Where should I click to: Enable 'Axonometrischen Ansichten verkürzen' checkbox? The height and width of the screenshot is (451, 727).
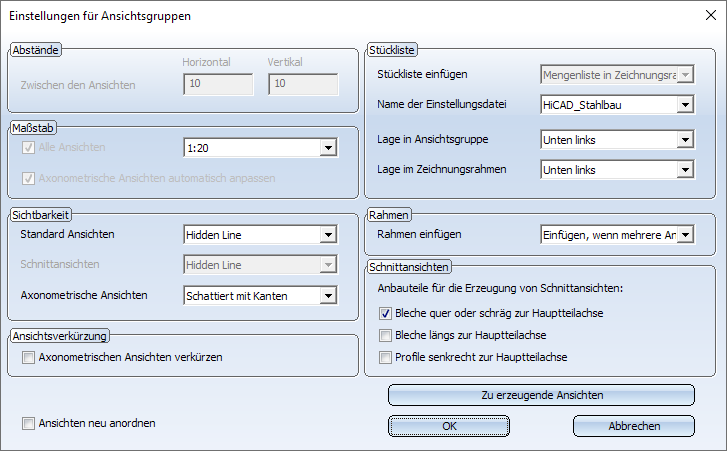coord(29,357)
